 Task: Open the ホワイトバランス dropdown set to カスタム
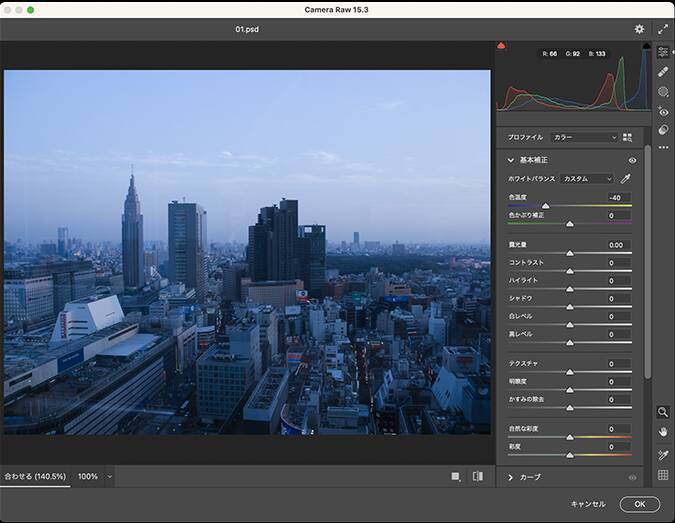click(x=586, y=179)
